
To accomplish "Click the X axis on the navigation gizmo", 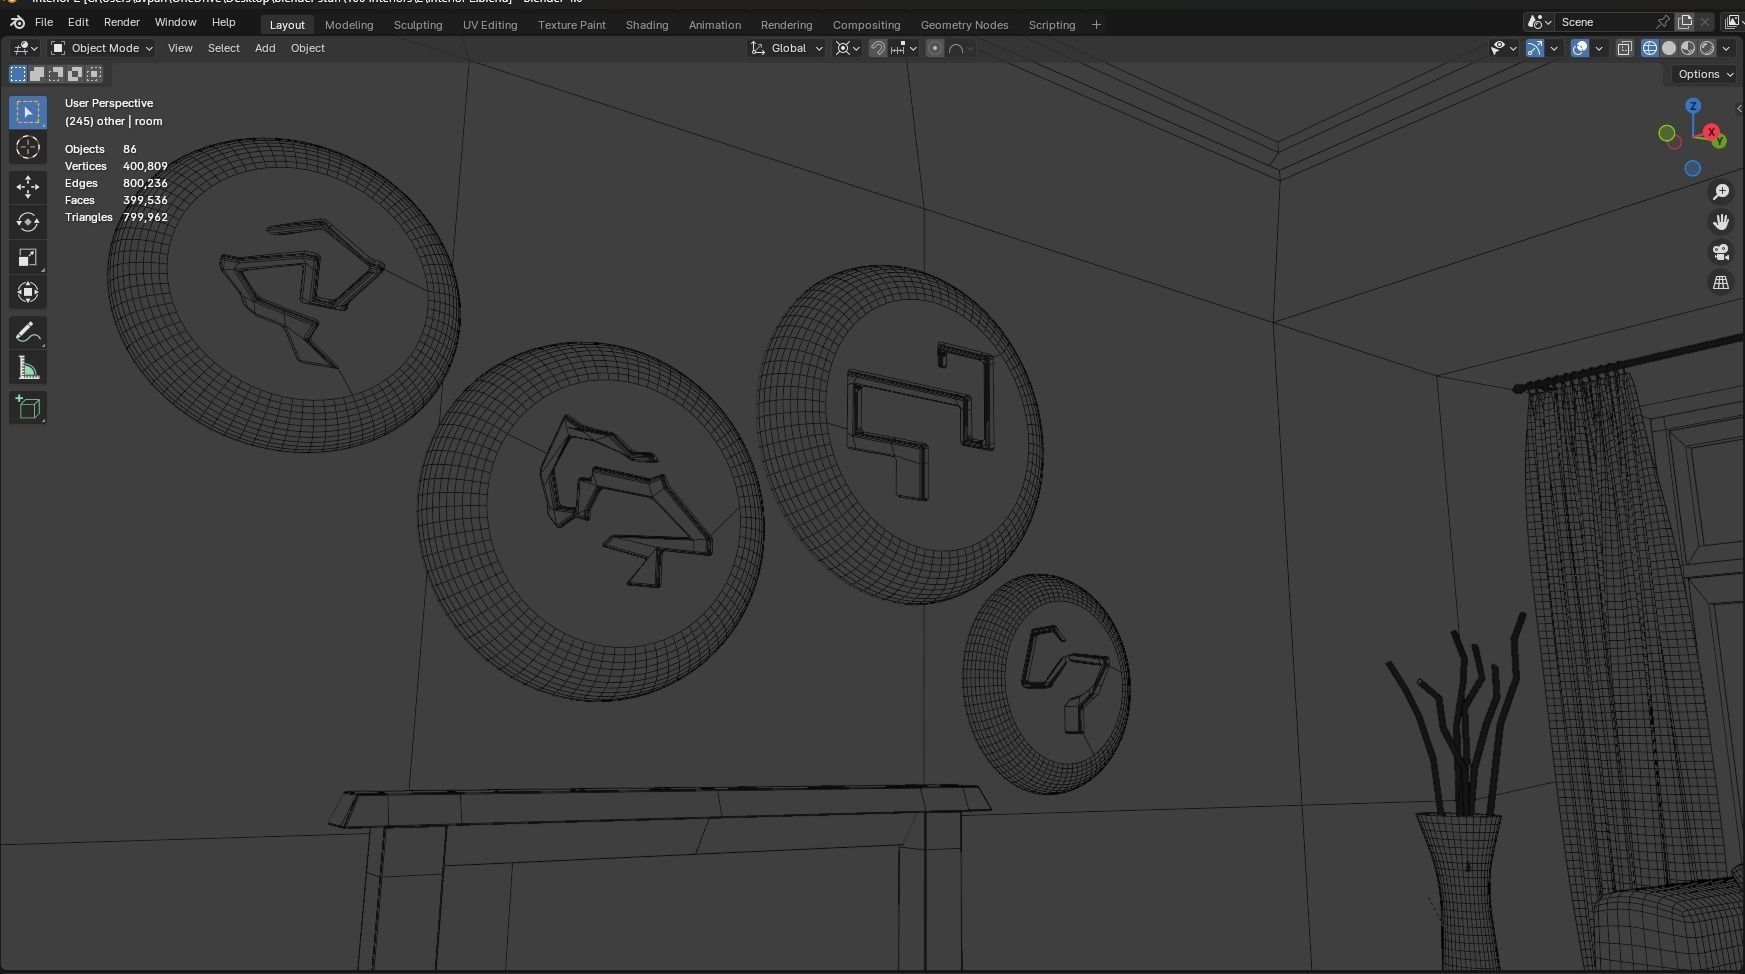I will (1711, 132).
